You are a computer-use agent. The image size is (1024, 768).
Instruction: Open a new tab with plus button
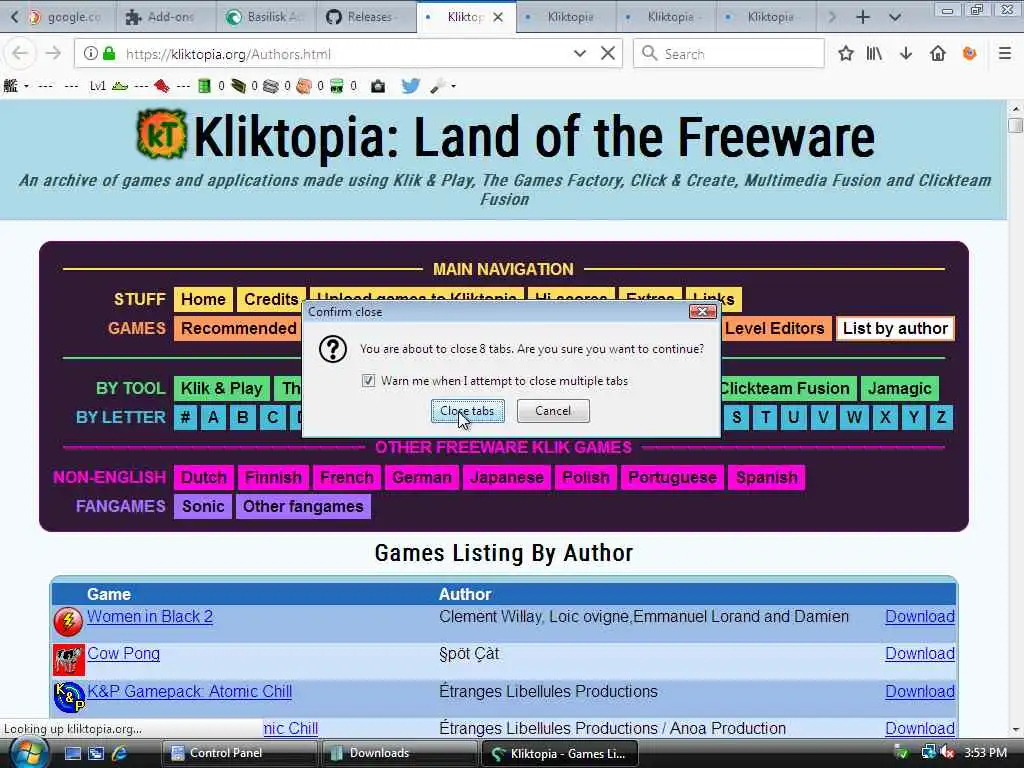tap(863, 17)
